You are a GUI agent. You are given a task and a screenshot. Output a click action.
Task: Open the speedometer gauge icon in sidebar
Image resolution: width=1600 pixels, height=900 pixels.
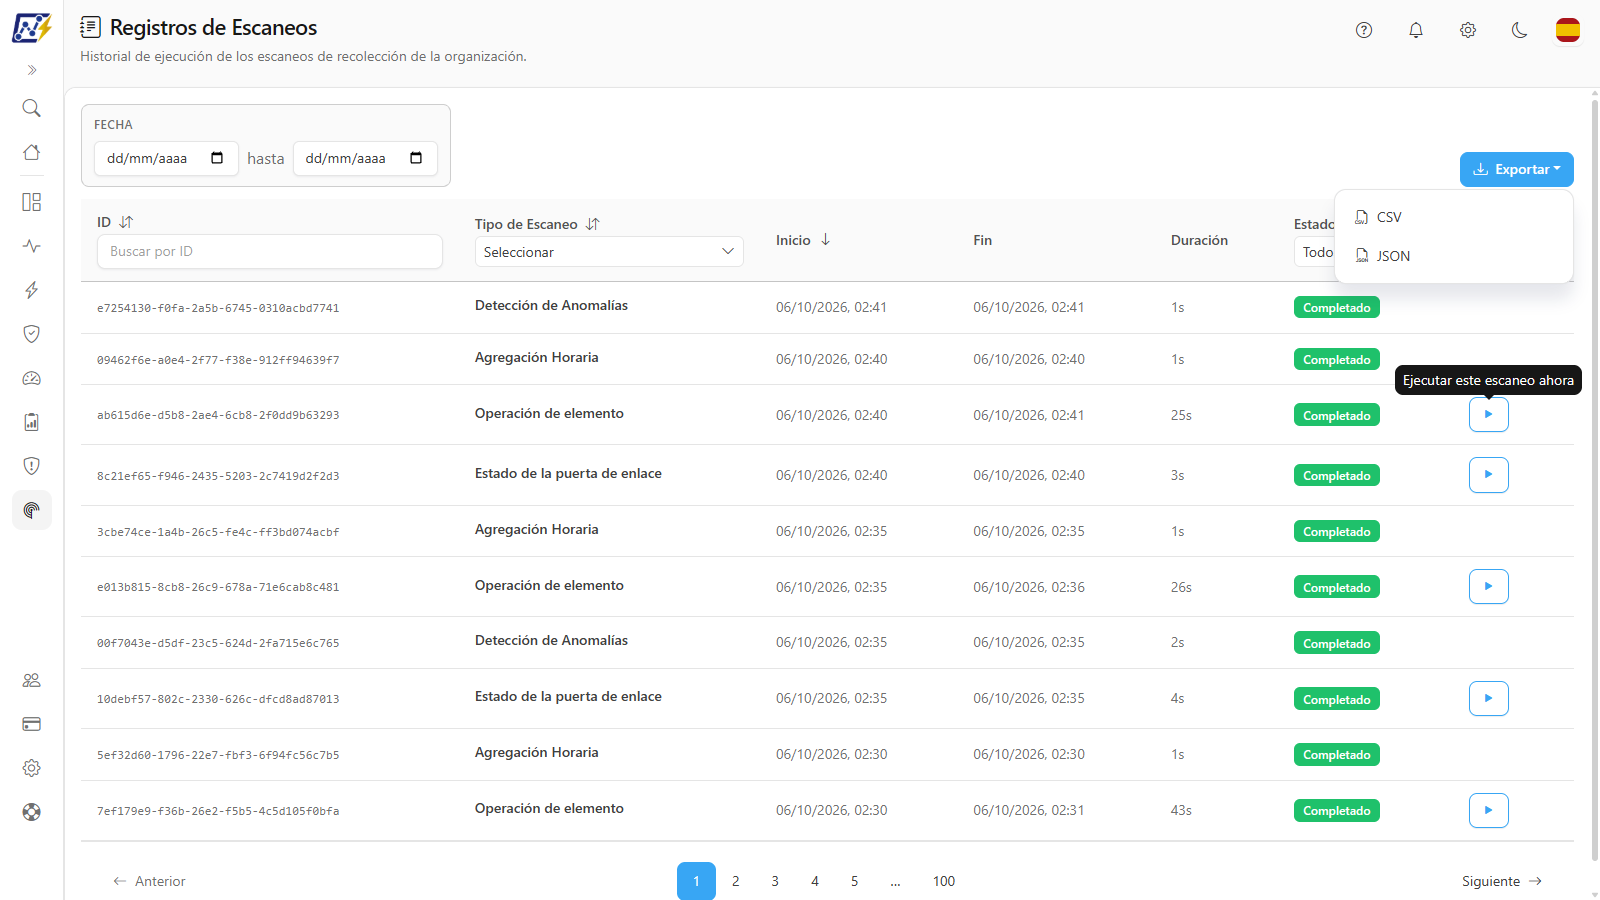pyautogui.click(x=32, y=378)
